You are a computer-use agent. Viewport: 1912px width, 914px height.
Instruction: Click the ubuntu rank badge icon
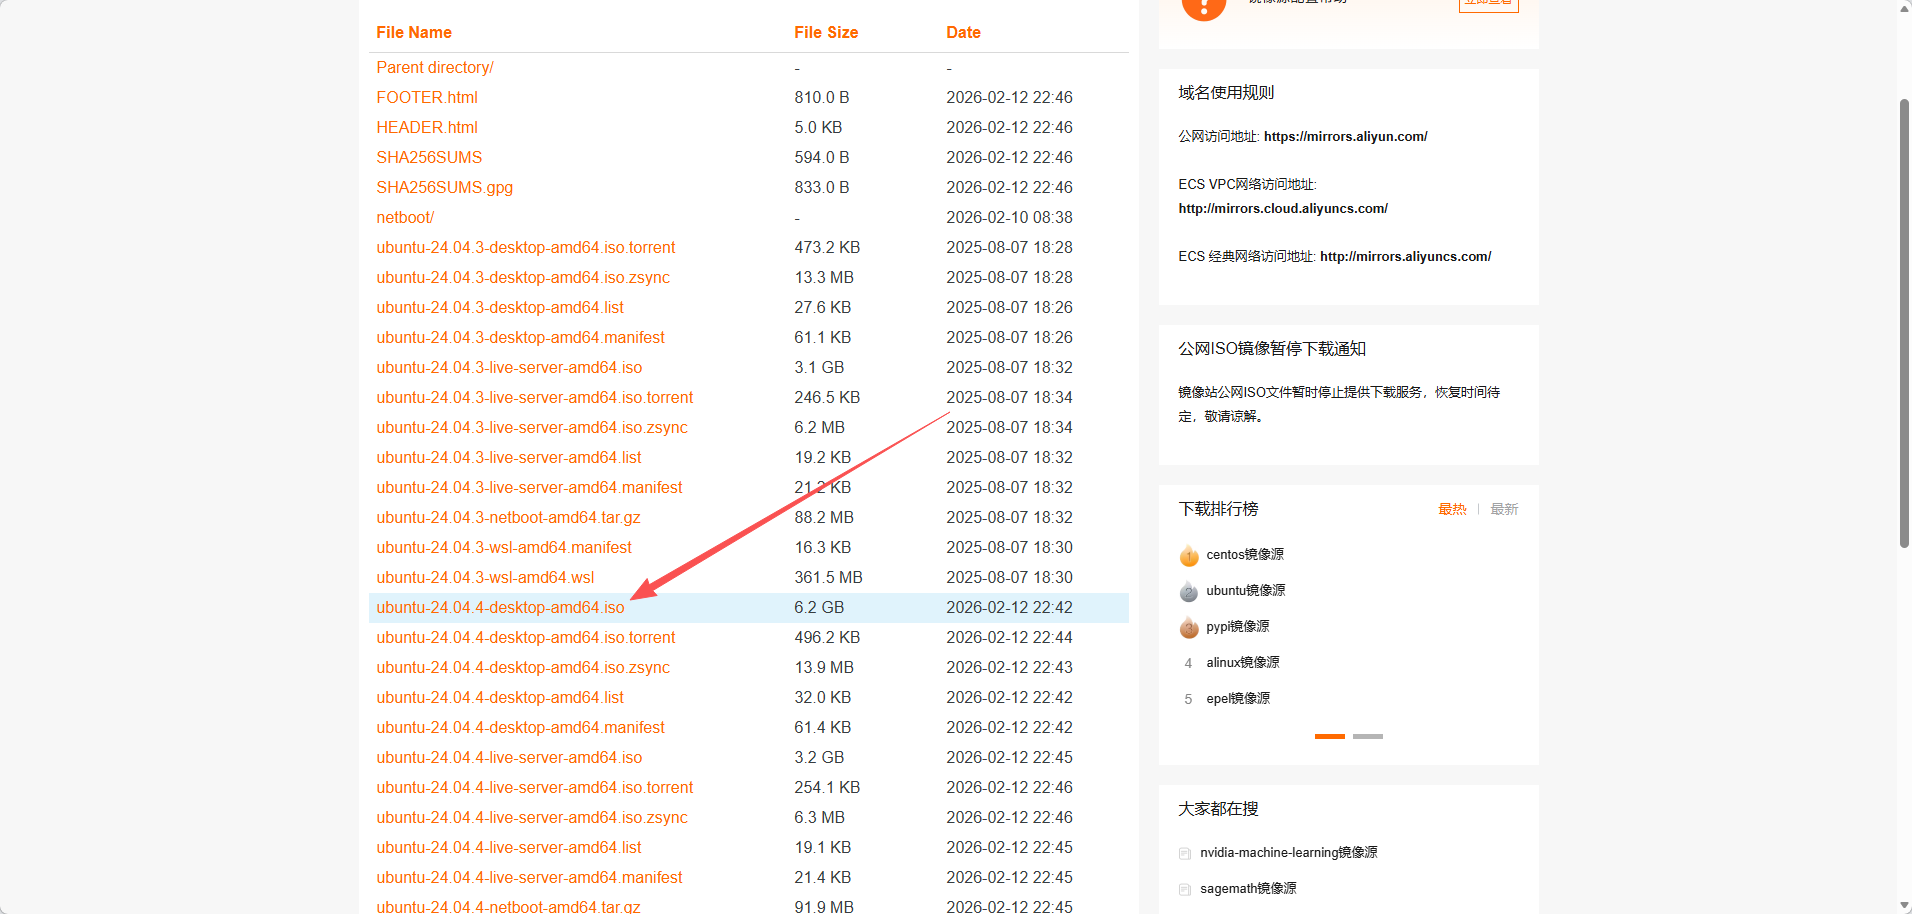pyautogui.click(x=1189, y=591)
